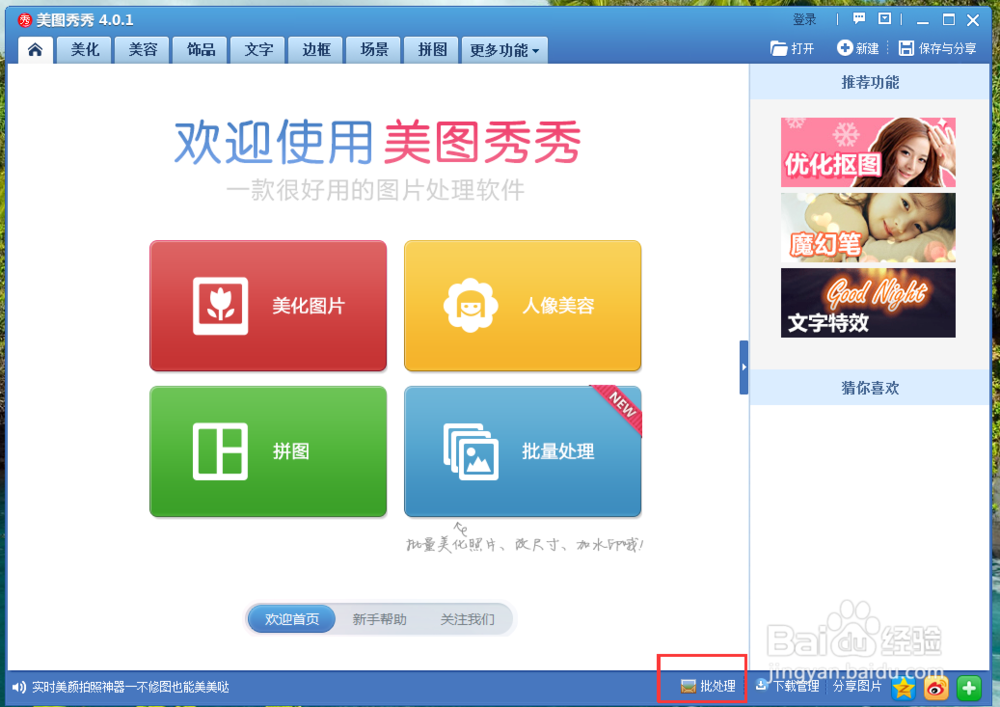Switch to the 文字 tab
This screenshot has height=707, width=1000.
point(259,50)
